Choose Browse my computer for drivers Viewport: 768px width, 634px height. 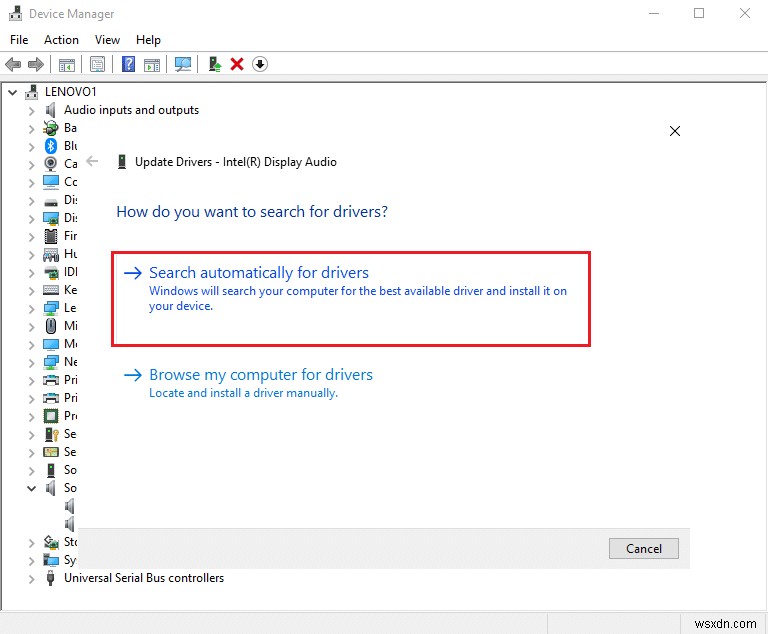tap(260, 375)
